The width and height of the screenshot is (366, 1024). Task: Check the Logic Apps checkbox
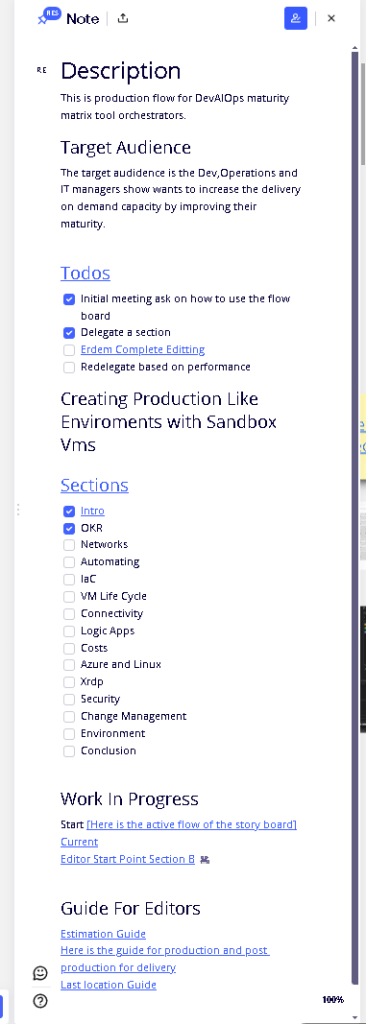[69, 632]
